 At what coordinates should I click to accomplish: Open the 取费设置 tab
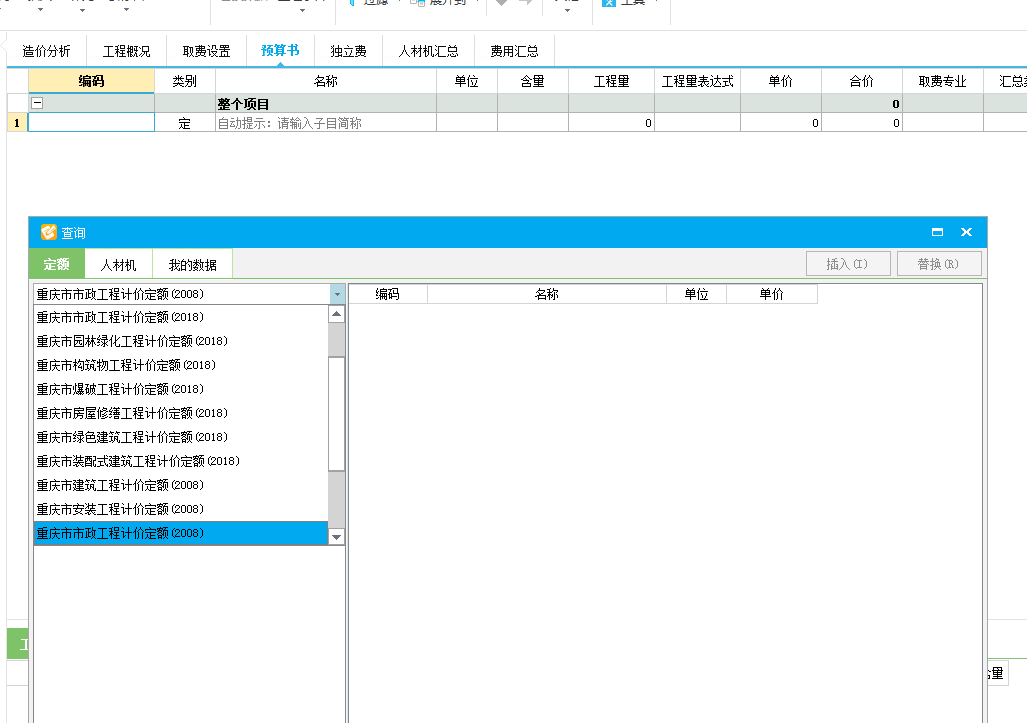pos(206,51)
